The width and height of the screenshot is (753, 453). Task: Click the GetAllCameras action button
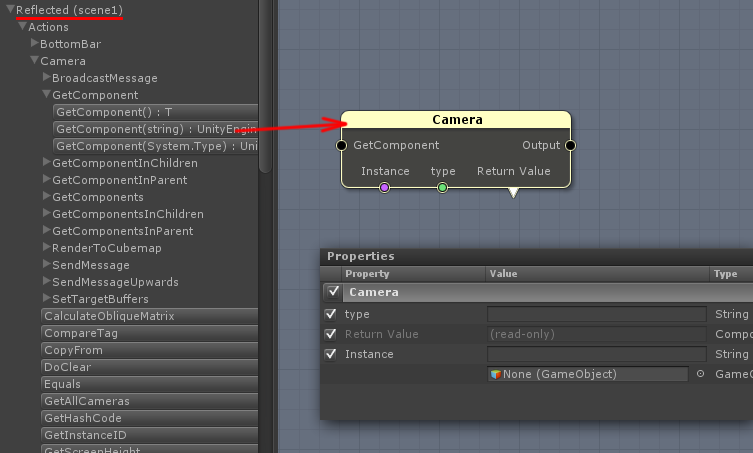[150, 401]
